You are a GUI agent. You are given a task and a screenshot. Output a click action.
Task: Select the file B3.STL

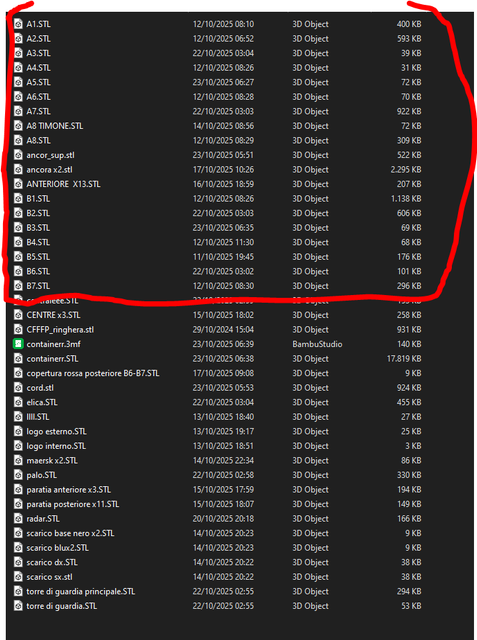click(x=38, y=228)
